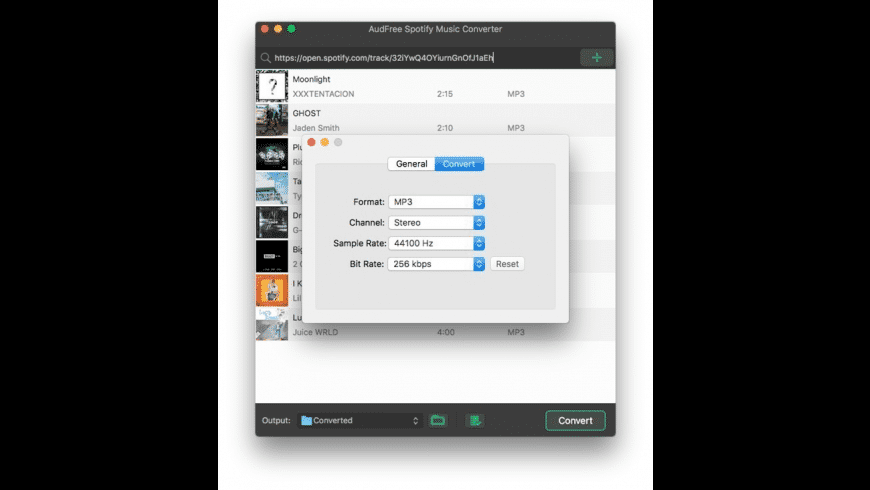Click the search magnifier icon
This screenshot has width=870, height=490.
(265, 58)
